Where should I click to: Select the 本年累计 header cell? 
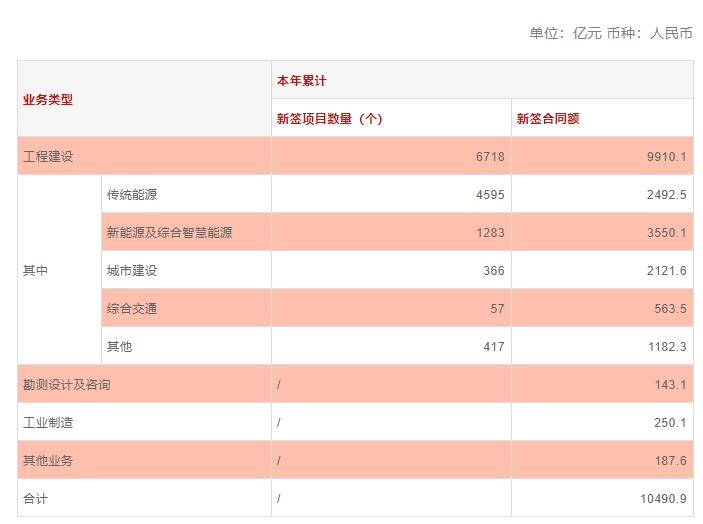pyautogui.click(x=301, y=80)
